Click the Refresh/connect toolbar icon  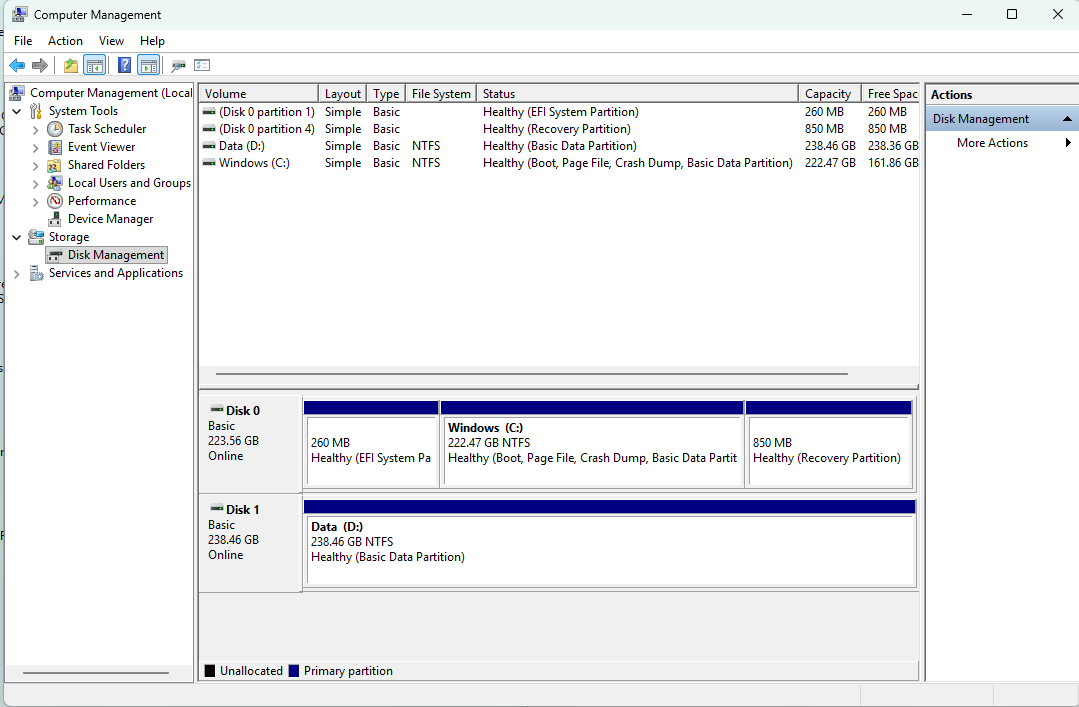[x=178, y=65]
